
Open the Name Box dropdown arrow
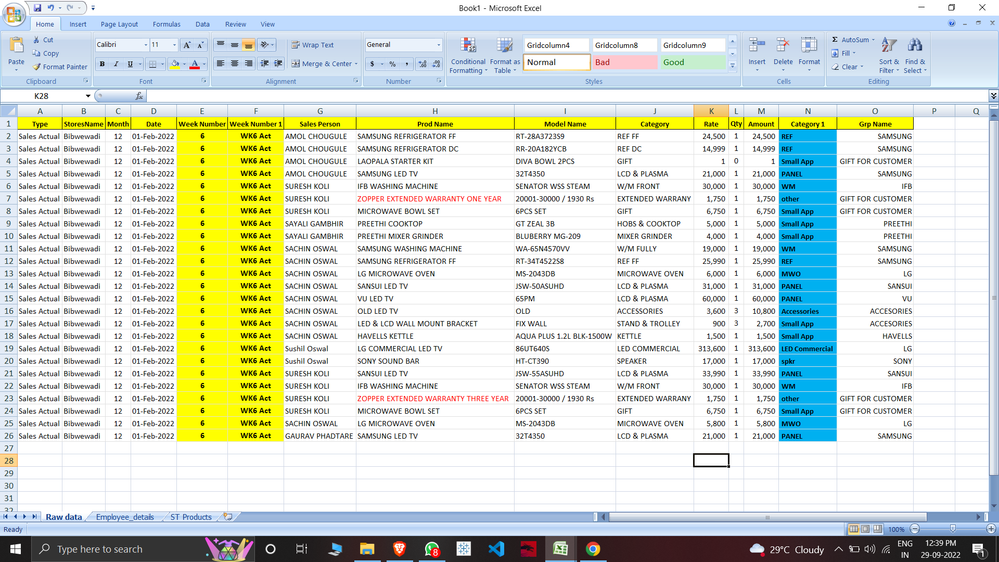88,96
